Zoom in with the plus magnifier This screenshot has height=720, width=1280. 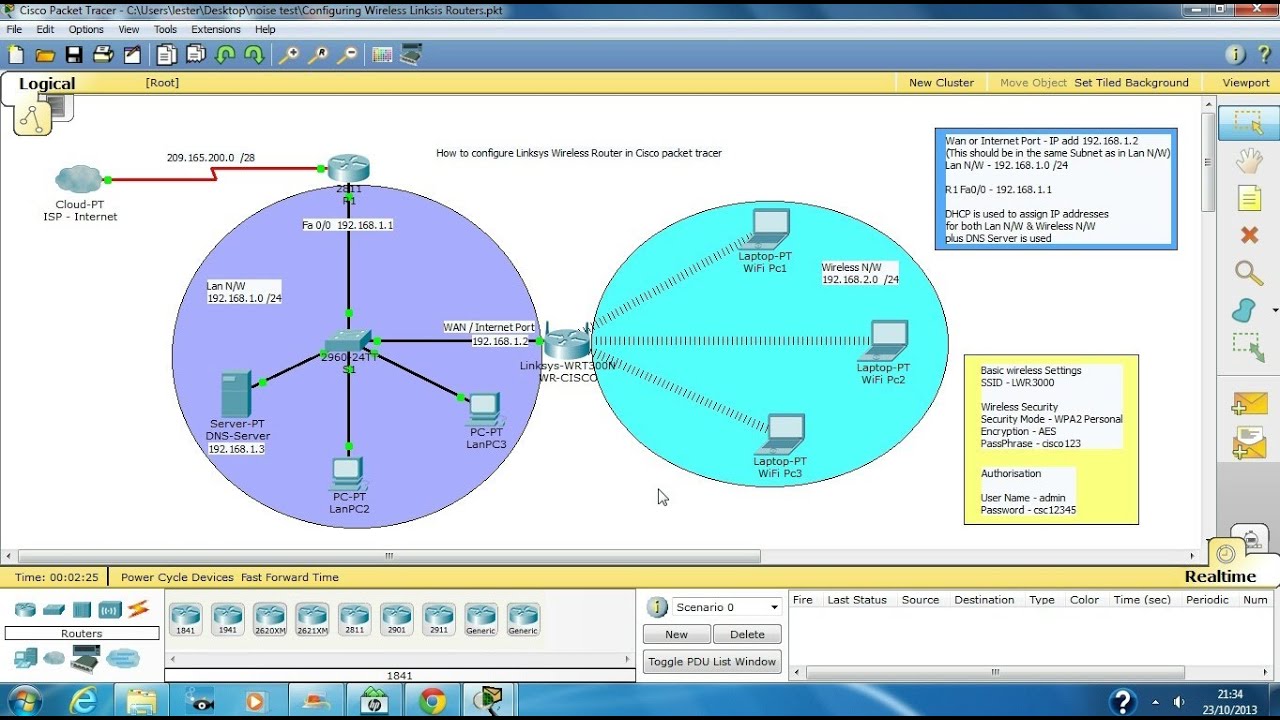pos(289,55)
